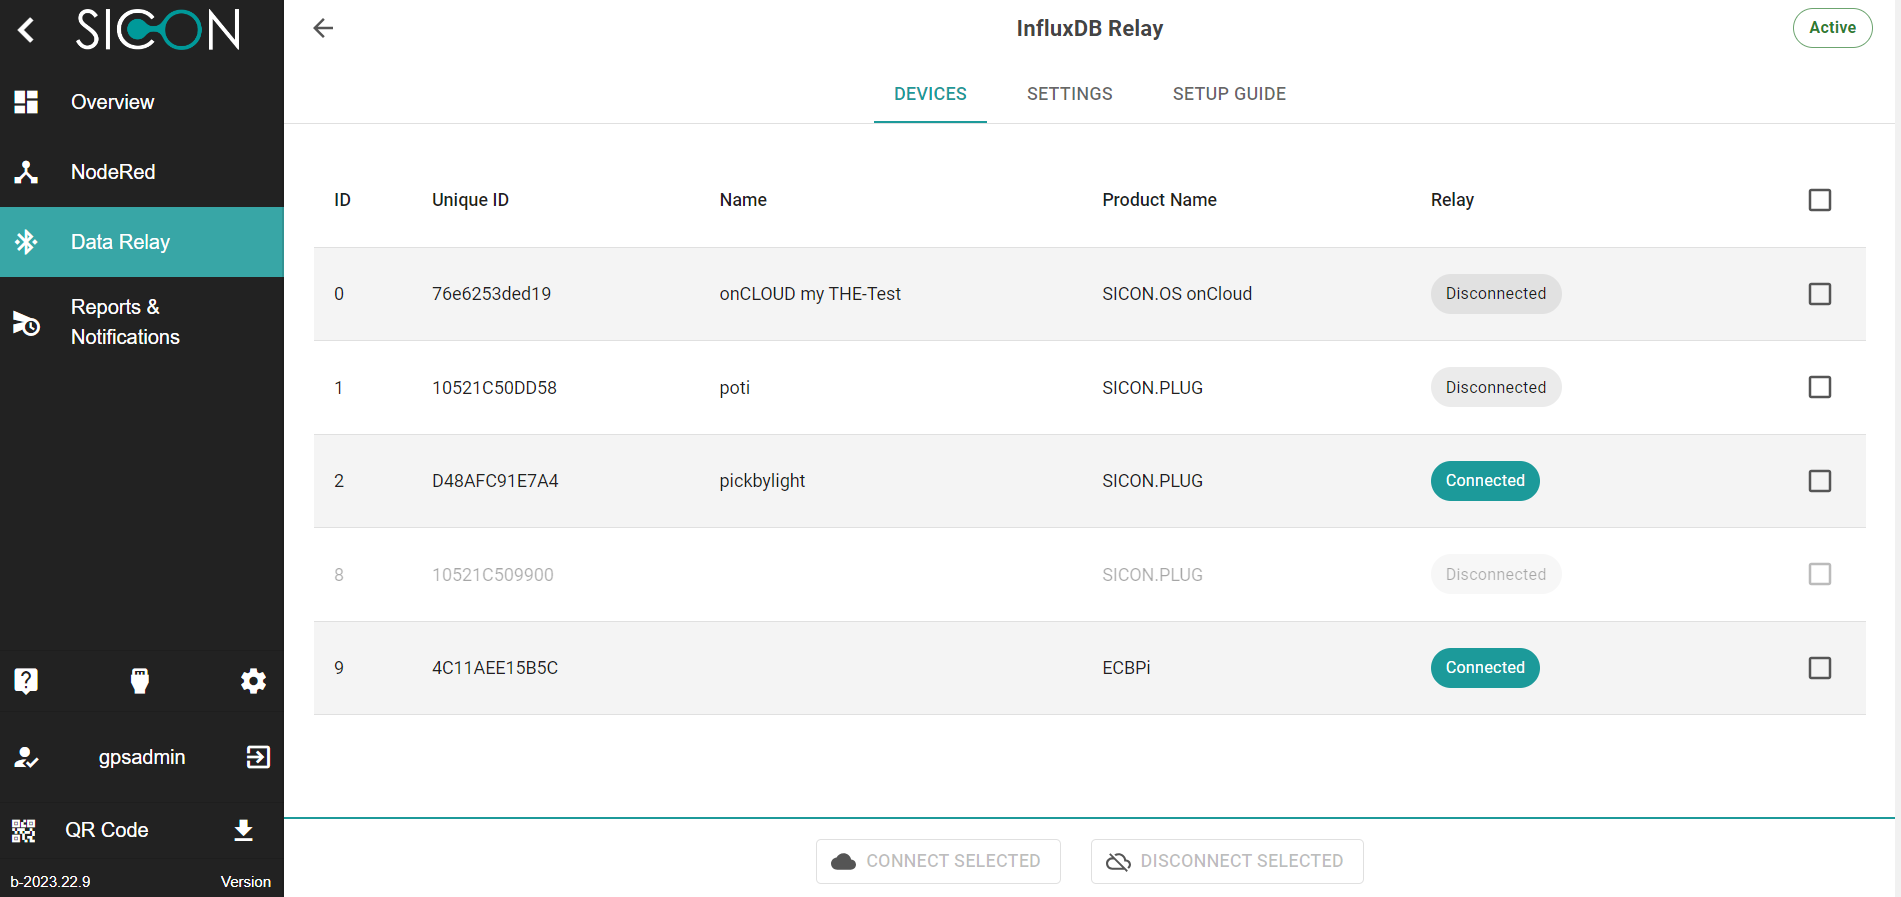Click the Unique ID column header
The image size is (1901, 897).
click(470, 200)
